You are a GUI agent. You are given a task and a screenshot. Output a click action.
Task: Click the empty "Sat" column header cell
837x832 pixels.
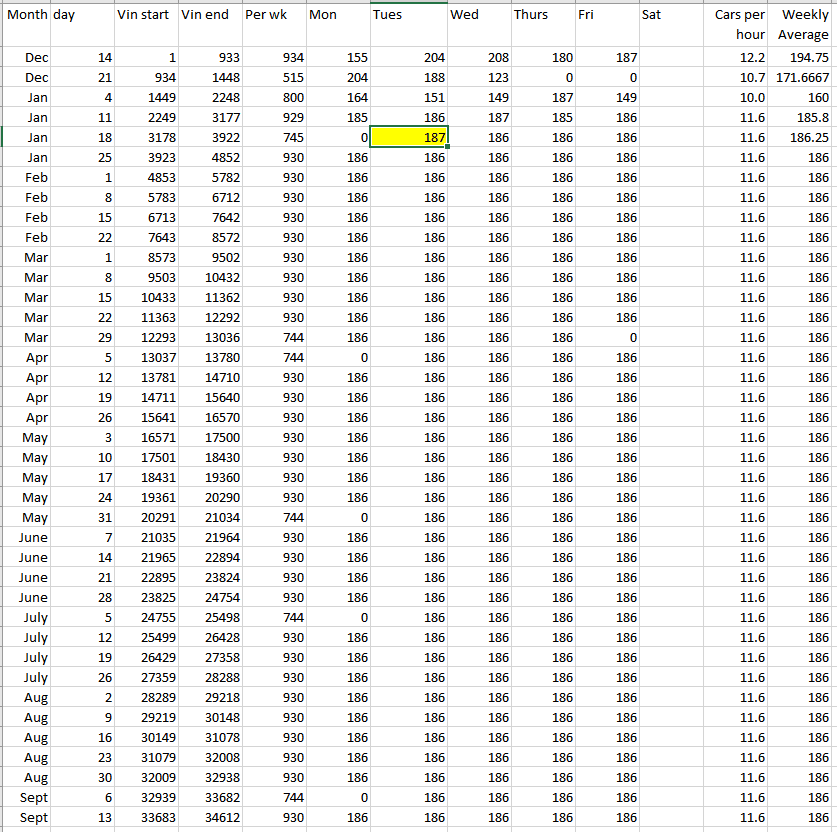click(670, 15)
